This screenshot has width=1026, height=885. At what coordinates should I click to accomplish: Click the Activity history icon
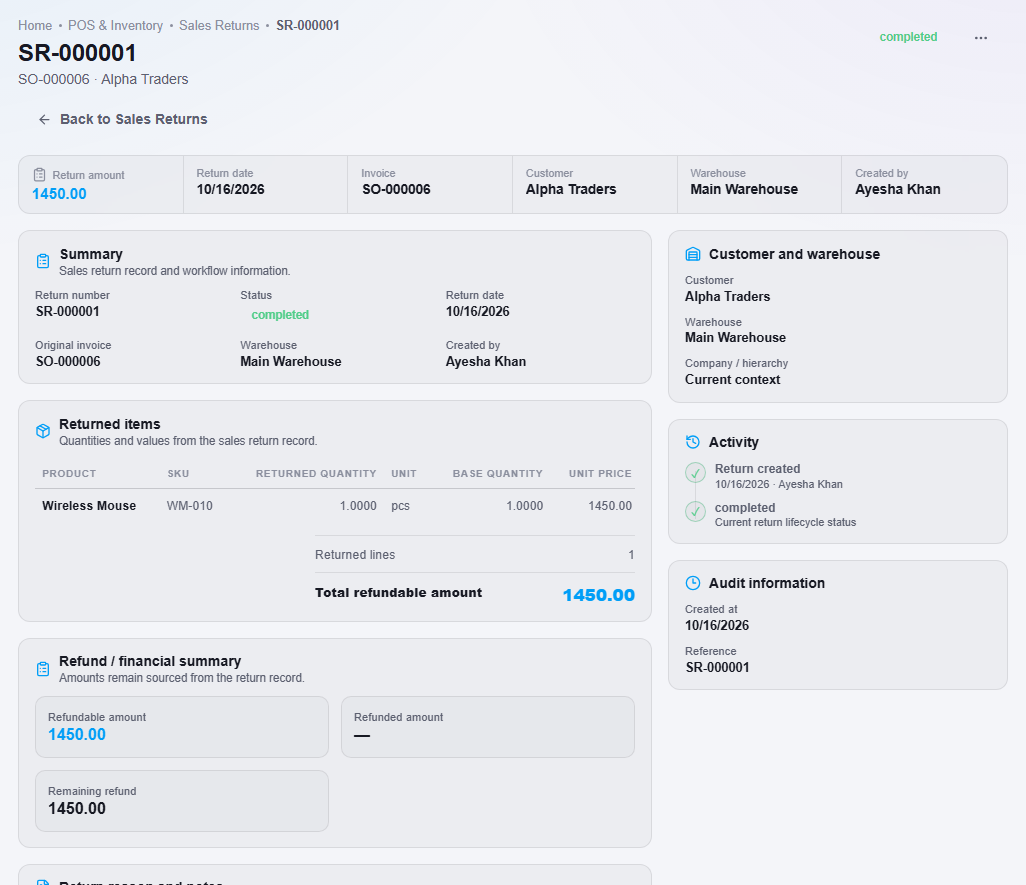(x=692, y=442)
